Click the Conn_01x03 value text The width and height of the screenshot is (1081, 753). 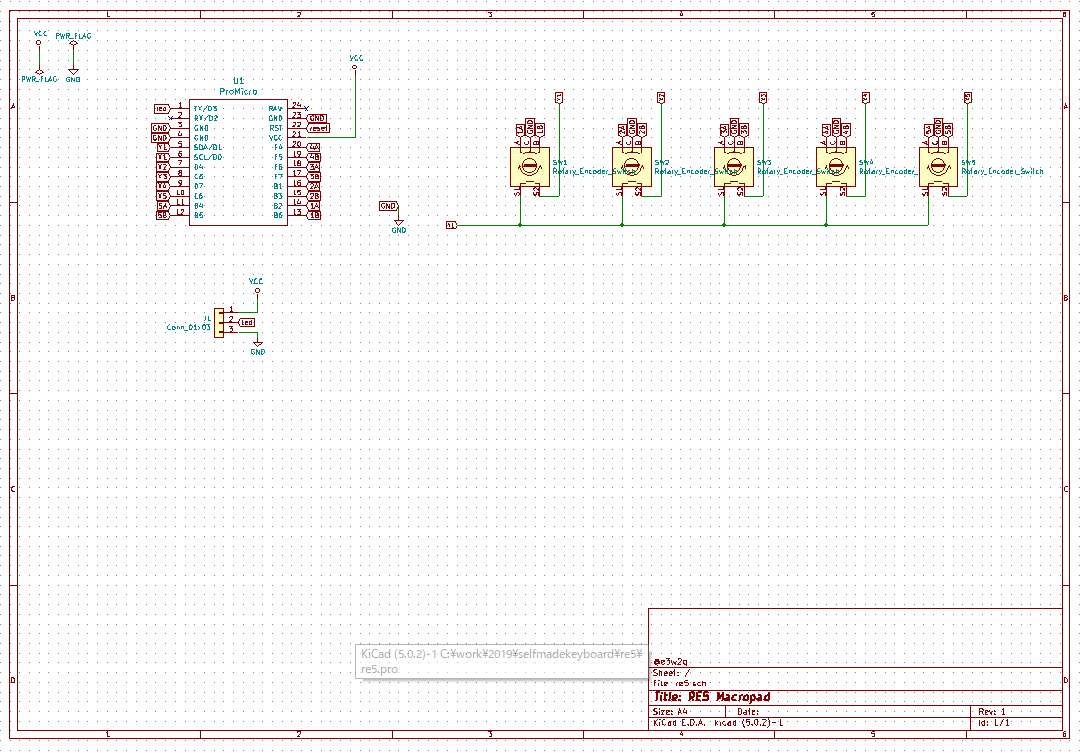pyautogui.click(x=188, y=327)
